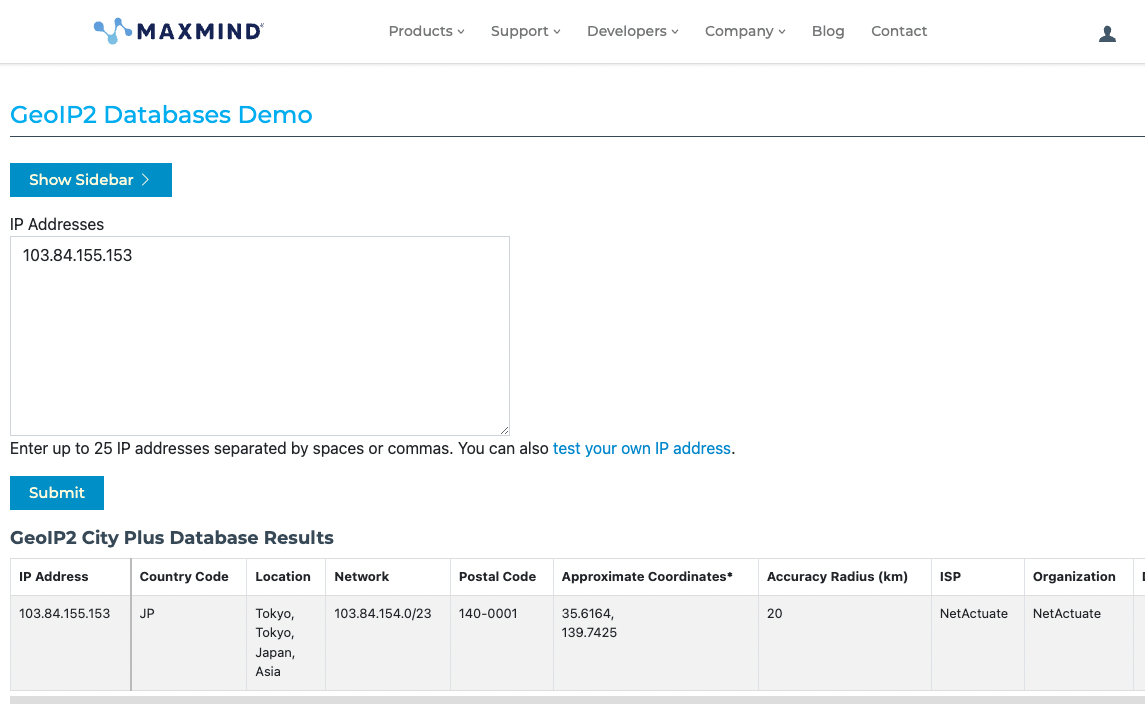Click the Submit button
The image size is (1145, 704).
click(57, 493)
